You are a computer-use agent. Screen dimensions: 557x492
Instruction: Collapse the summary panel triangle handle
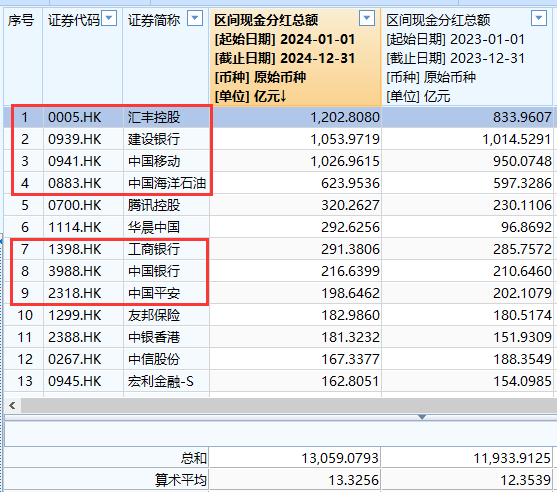click(x=422, y=417)
